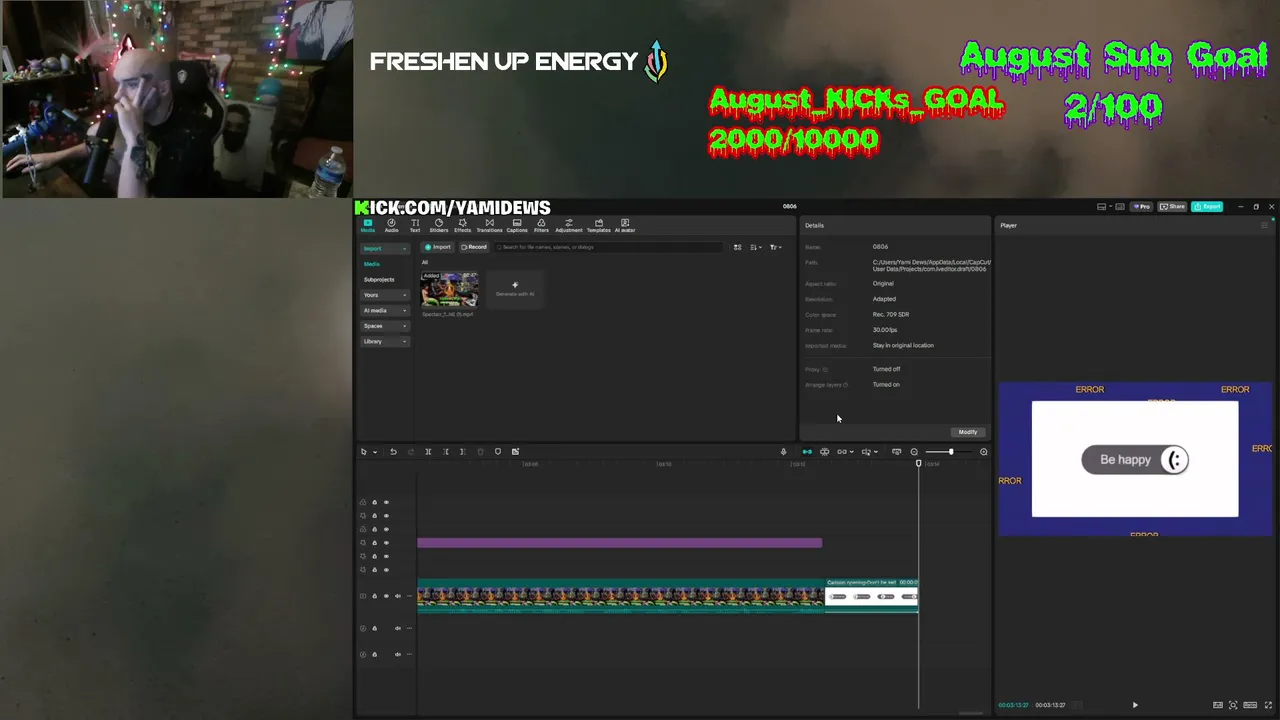Select the purple clip on the timeline
Image resolution: width=1280 pixels, height=720 pixels.
coord(620,543)
